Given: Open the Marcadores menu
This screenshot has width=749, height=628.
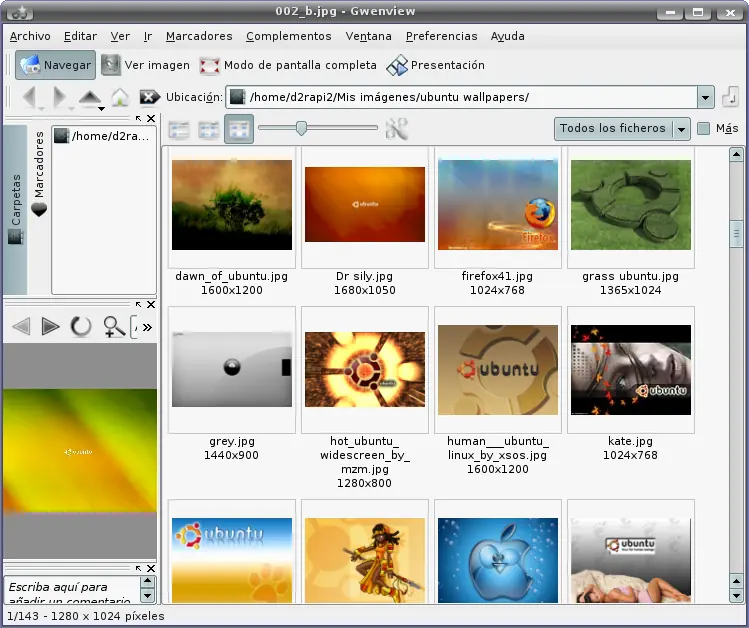Looking at the screenshot, I should tap(199, 36).
